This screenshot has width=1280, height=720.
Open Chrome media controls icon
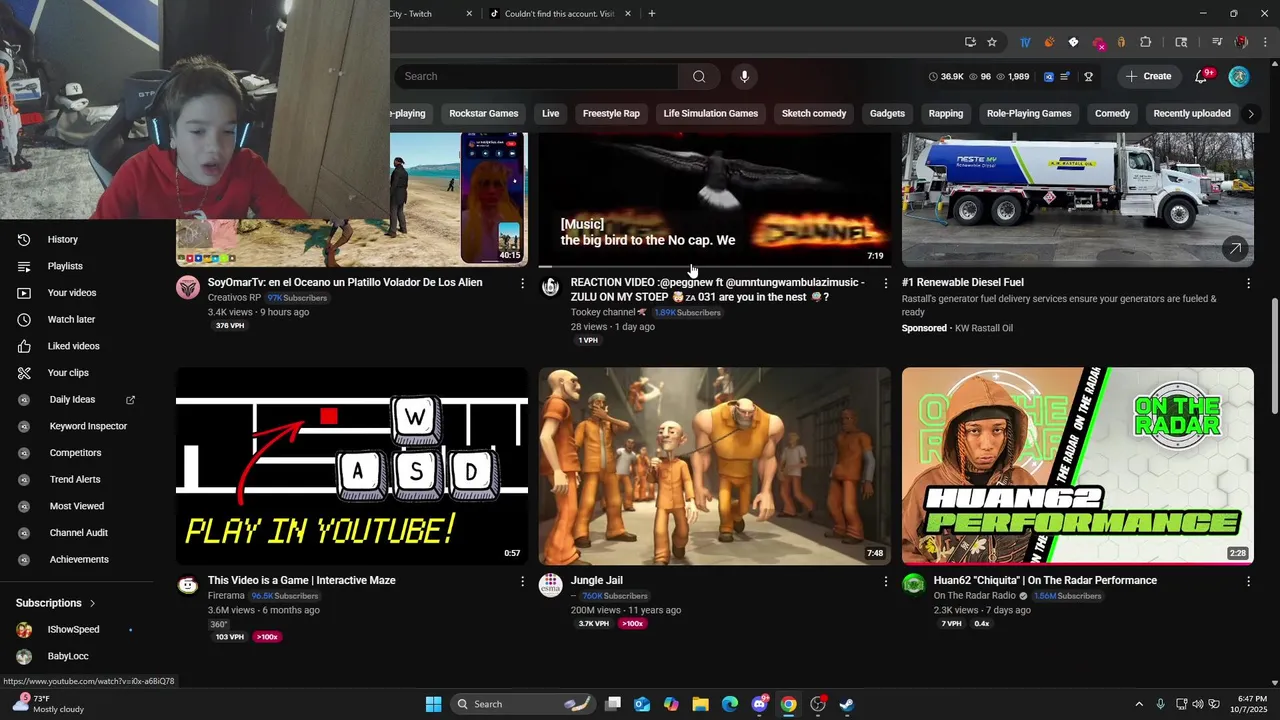(x=1217, y=42)
